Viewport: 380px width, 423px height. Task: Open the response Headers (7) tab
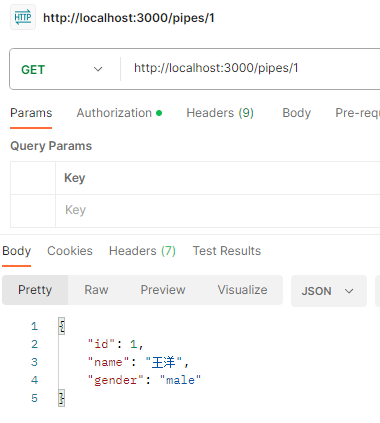click(x=142, y=251)
